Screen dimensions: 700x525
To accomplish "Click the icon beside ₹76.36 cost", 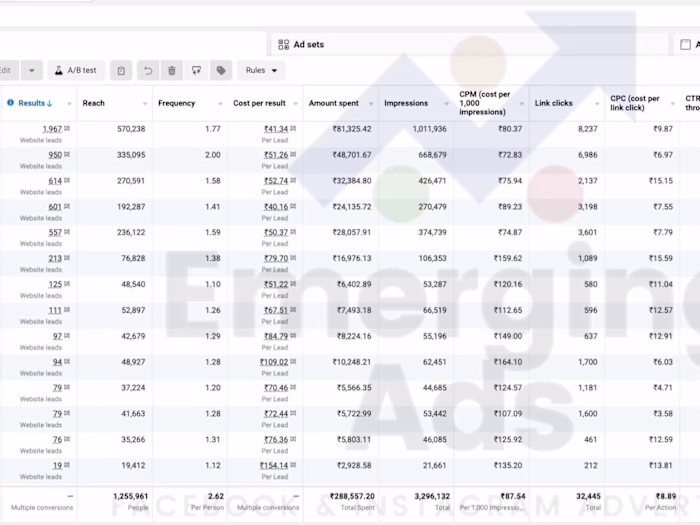I will [293, 439].
